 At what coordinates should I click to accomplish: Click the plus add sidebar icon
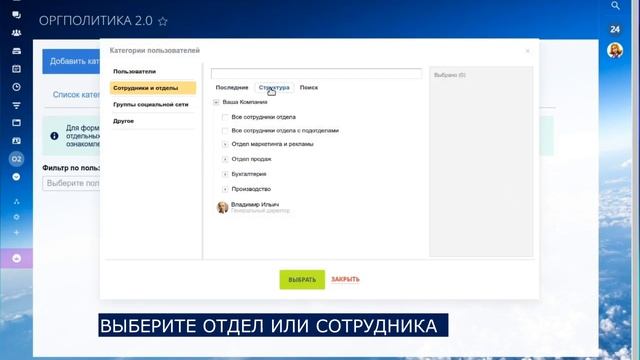click(16, 233)
